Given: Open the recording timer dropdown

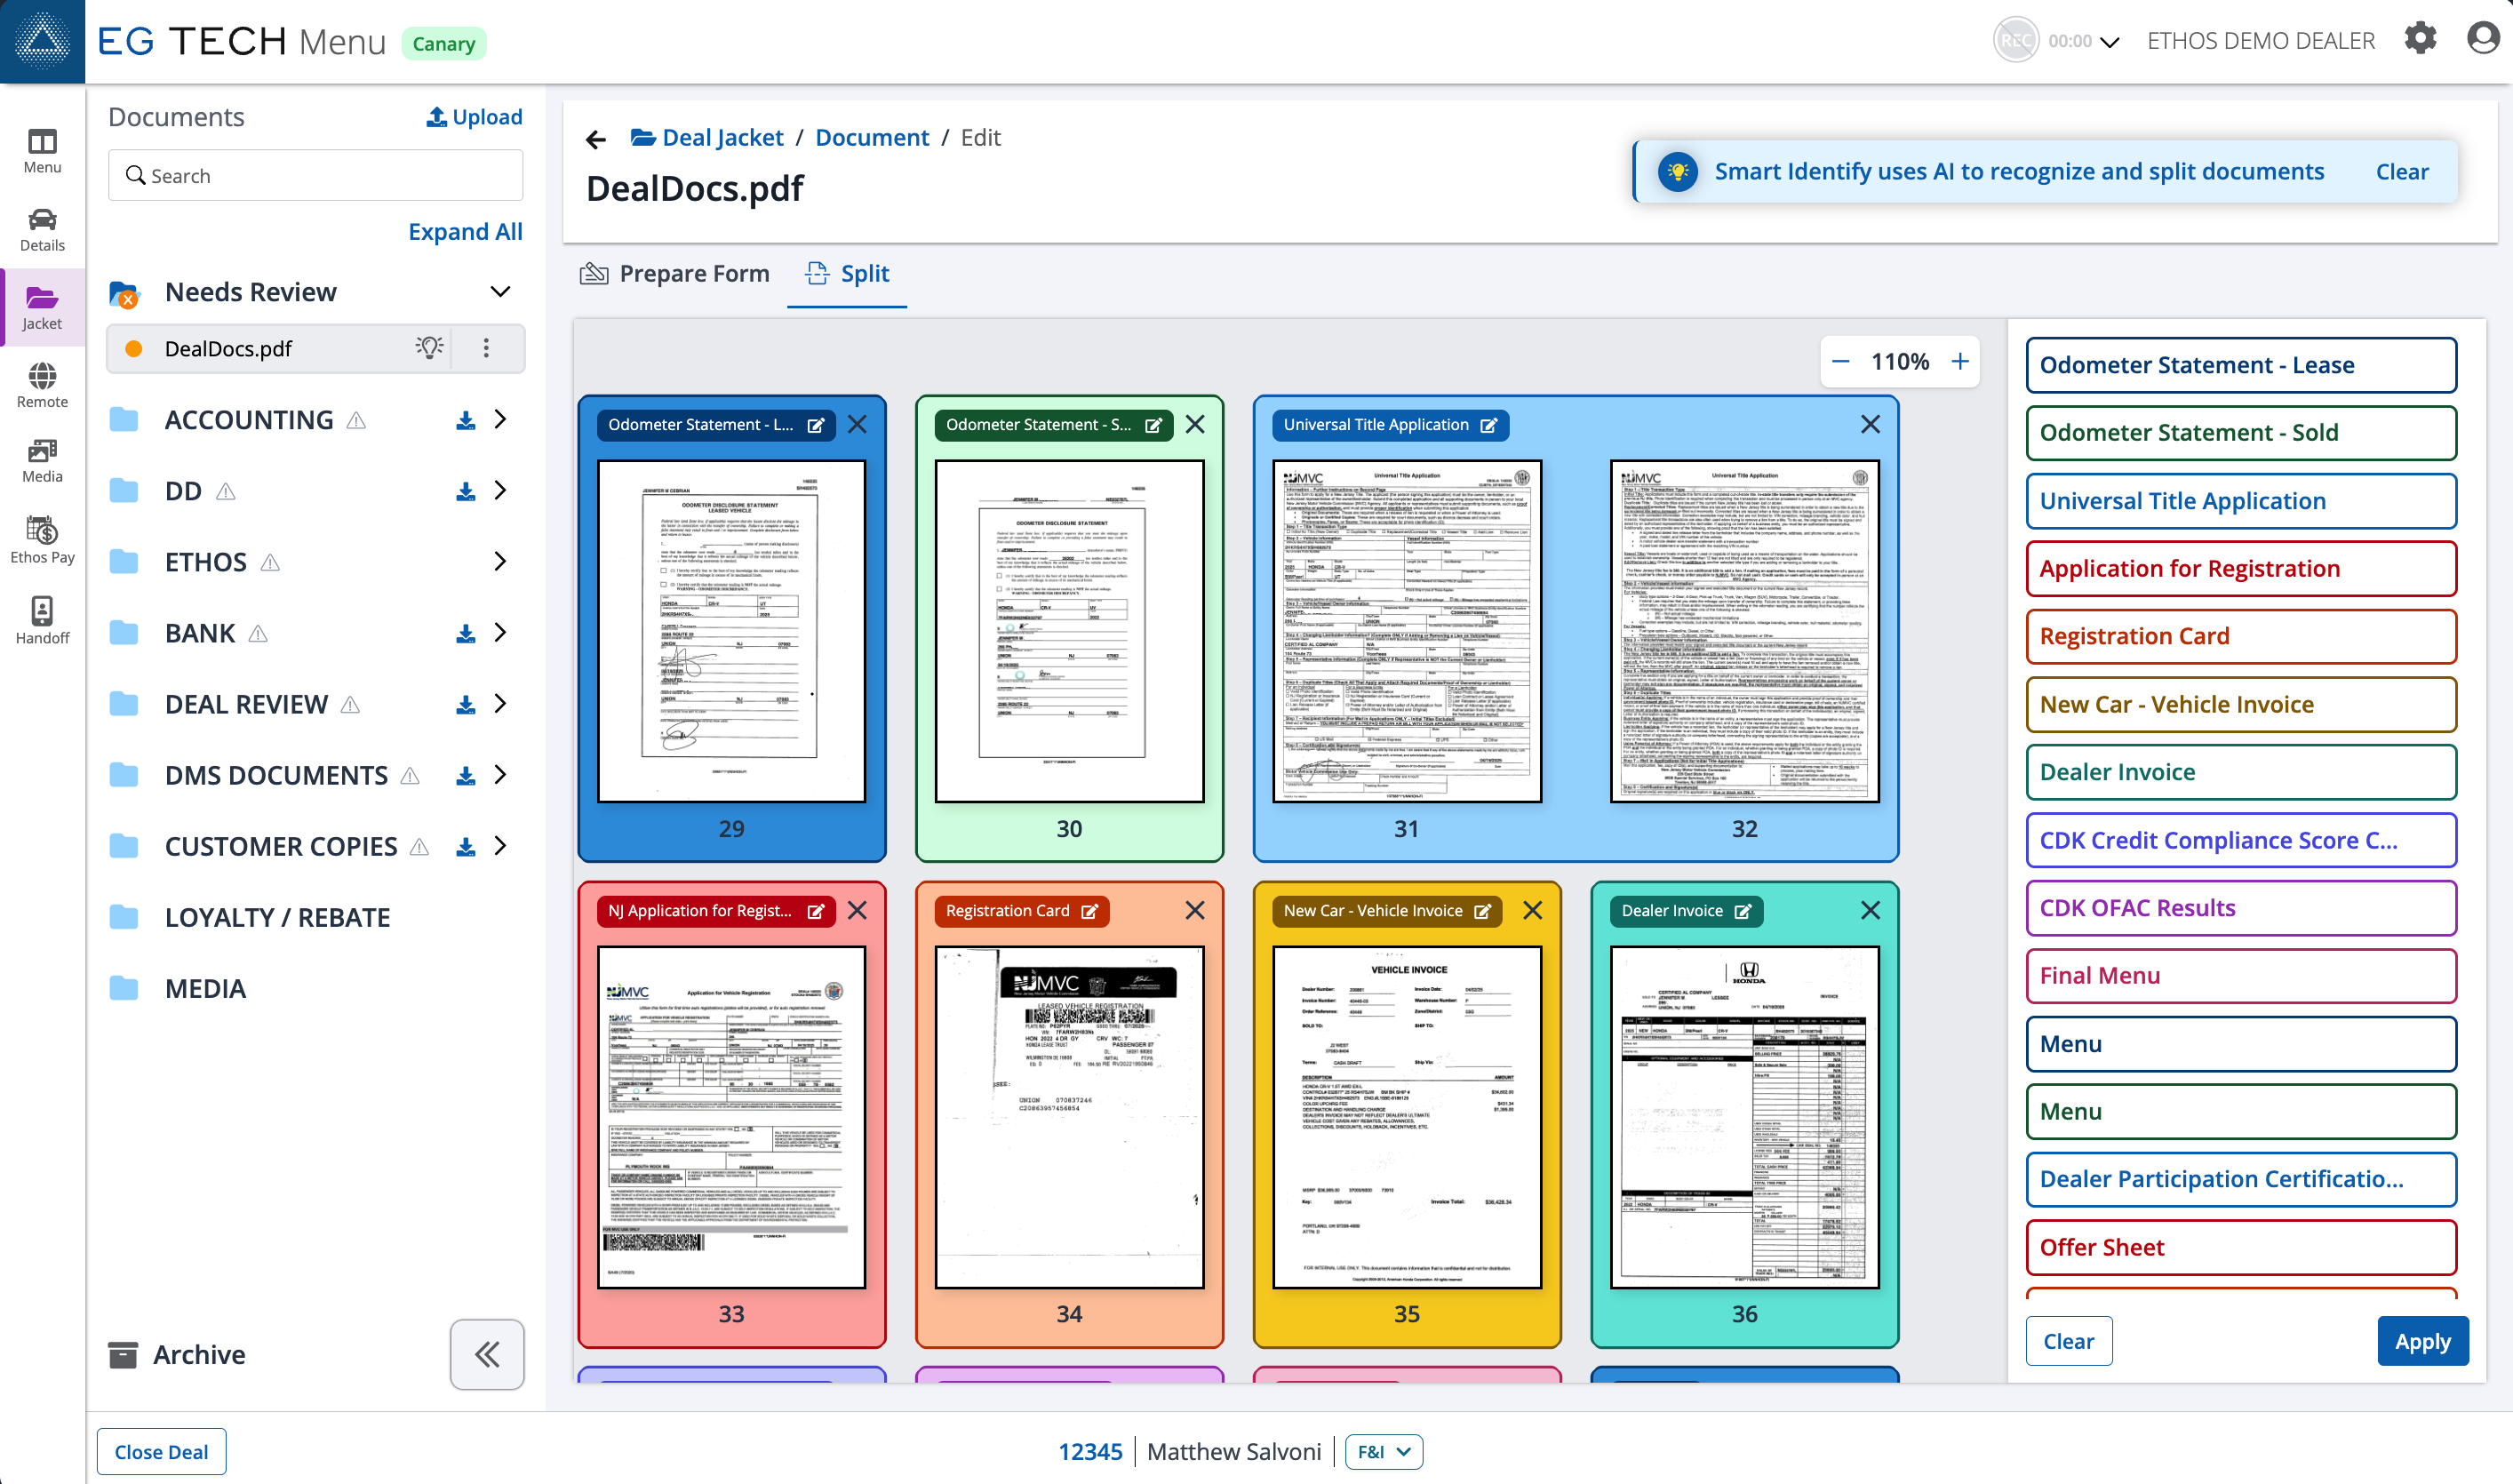Looking at the screenshot, I should click(x=2110, y=42).
